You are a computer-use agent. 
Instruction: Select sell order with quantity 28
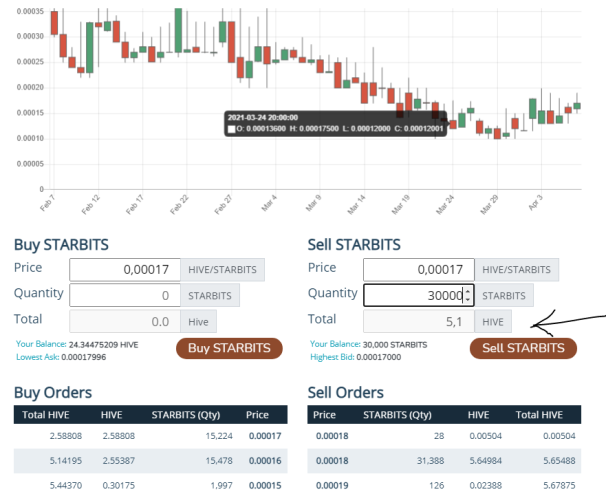pyautogui.click(x=444, y=436)
